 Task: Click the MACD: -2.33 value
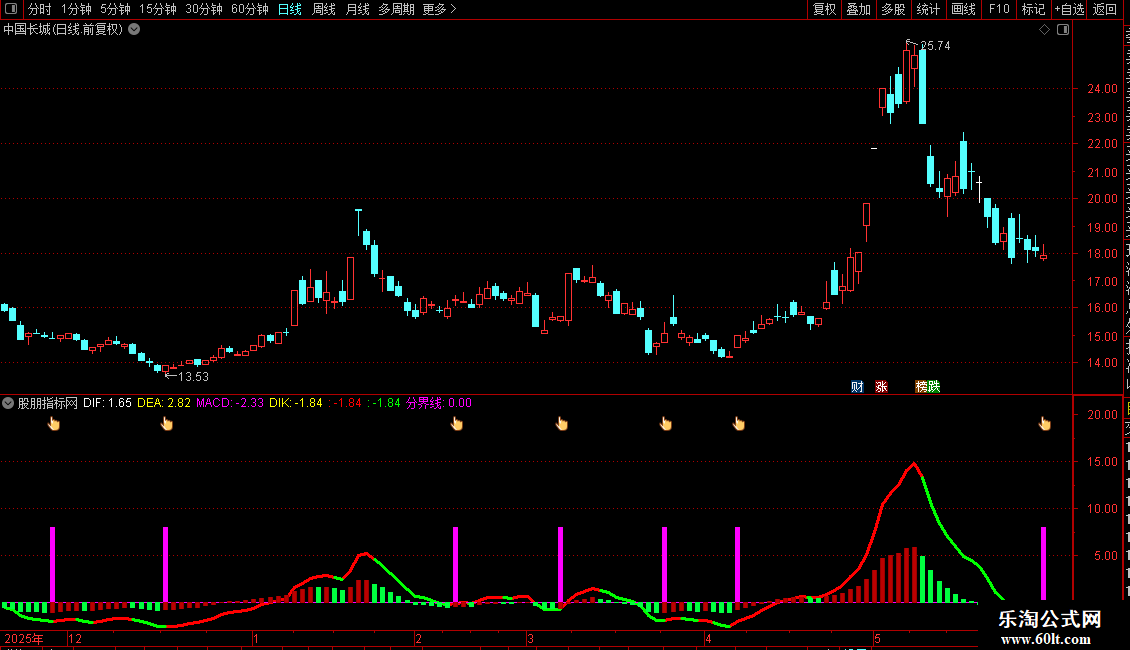[x=230, y=403]
